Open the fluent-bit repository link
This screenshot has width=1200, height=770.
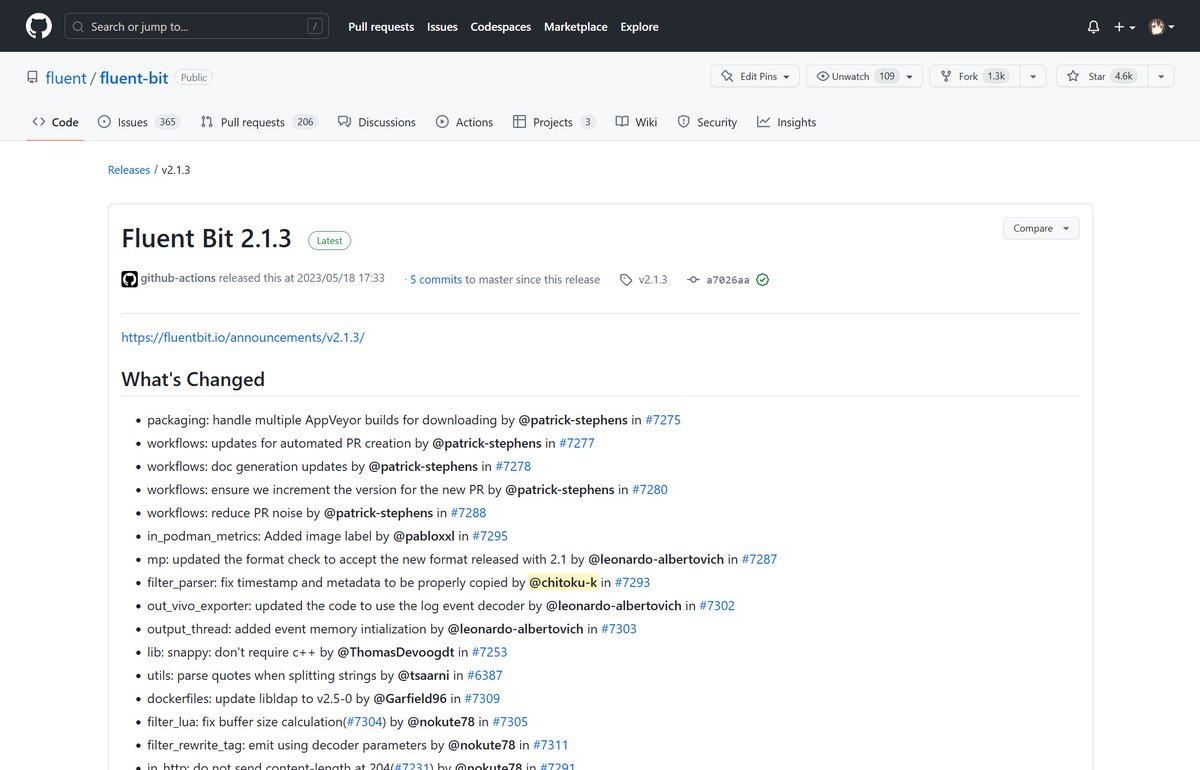click(x=134, y=77)
